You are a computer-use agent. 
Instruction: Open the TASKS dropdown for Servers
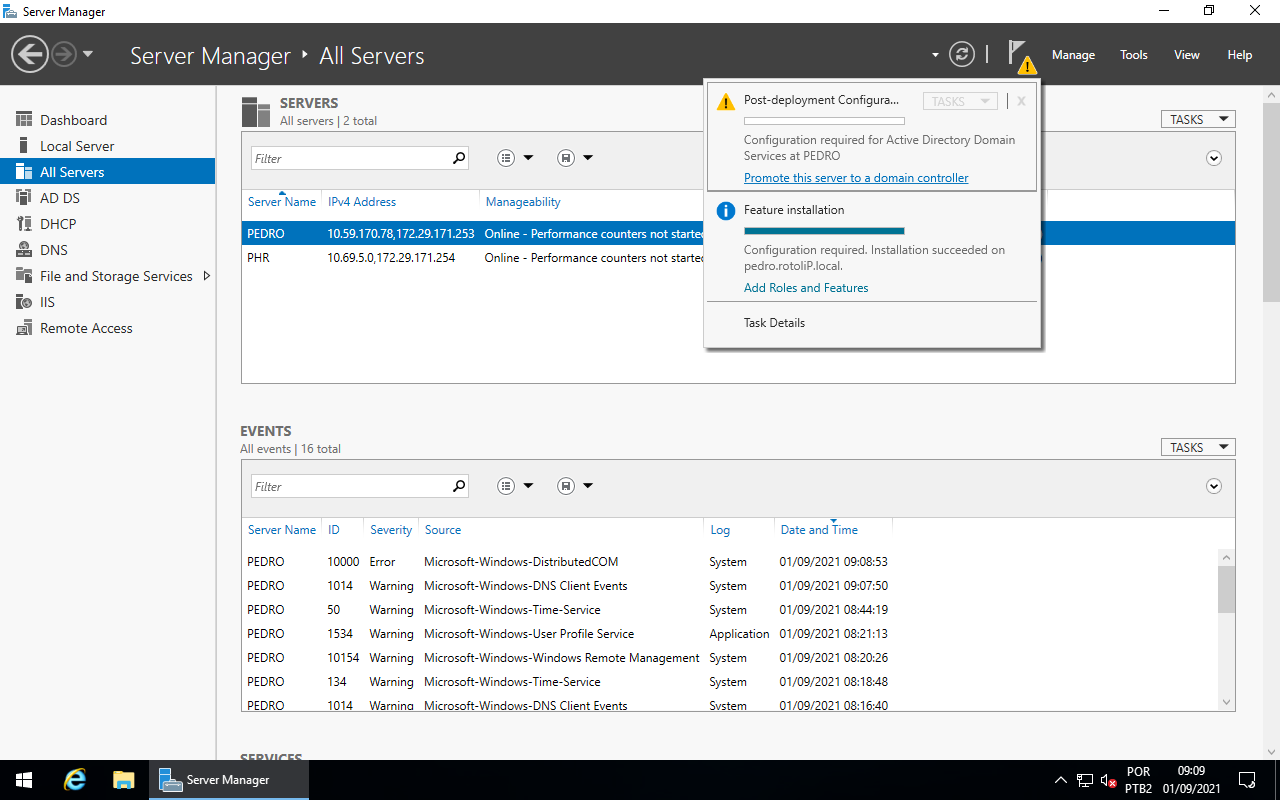pos(1197,118)
